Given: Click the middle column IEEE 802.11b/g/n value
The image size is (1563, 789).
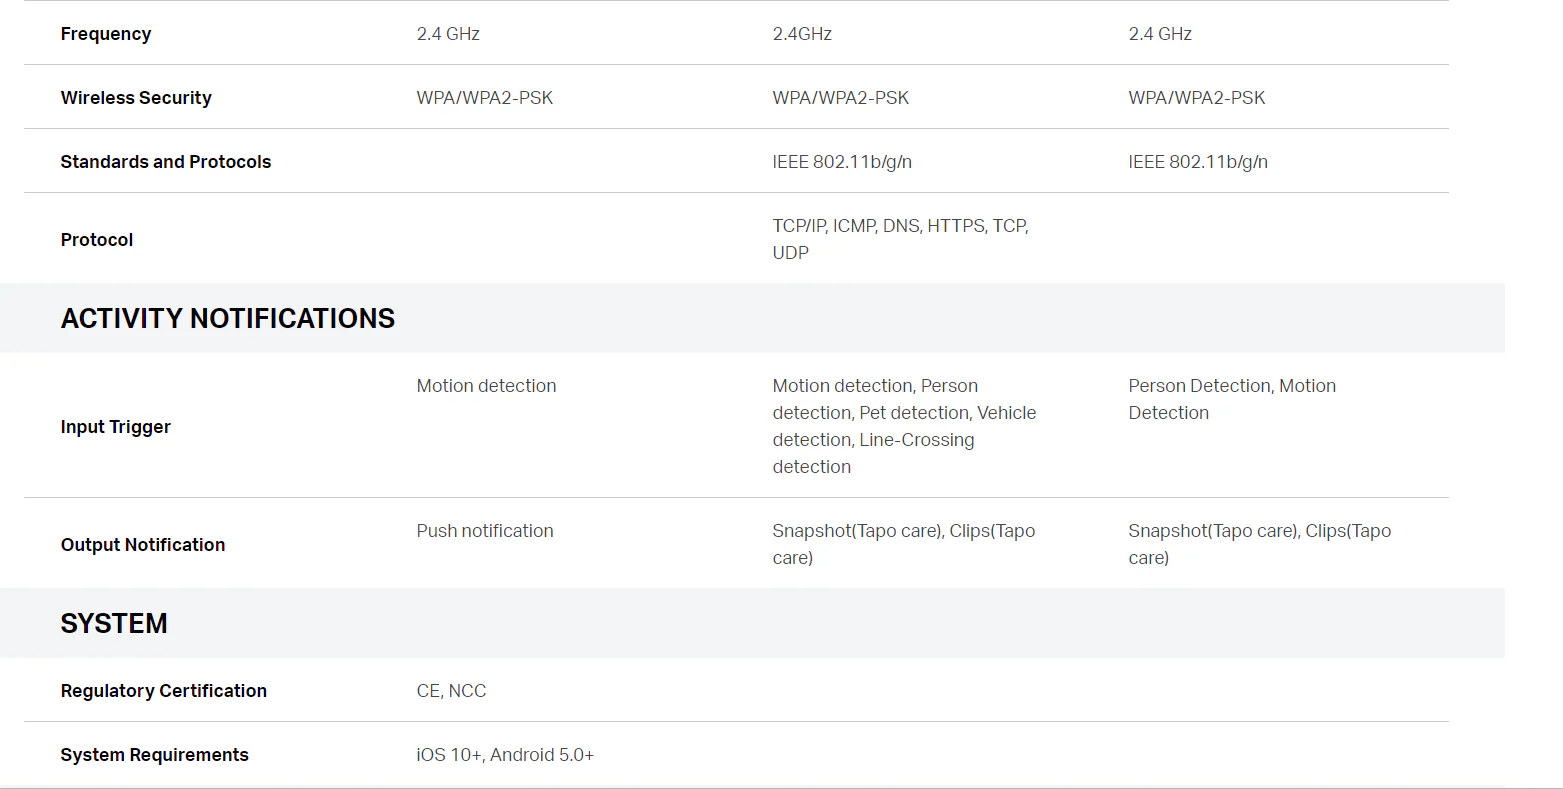Looking at the screenshot, I should [x=842, y=162].
